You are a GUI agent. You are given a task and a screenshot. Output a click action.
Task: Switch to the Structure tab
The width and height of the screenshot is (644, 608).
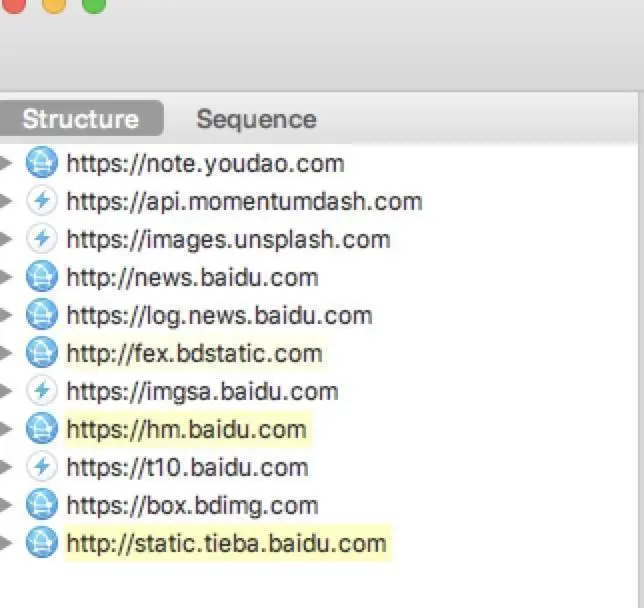point(80,119)
